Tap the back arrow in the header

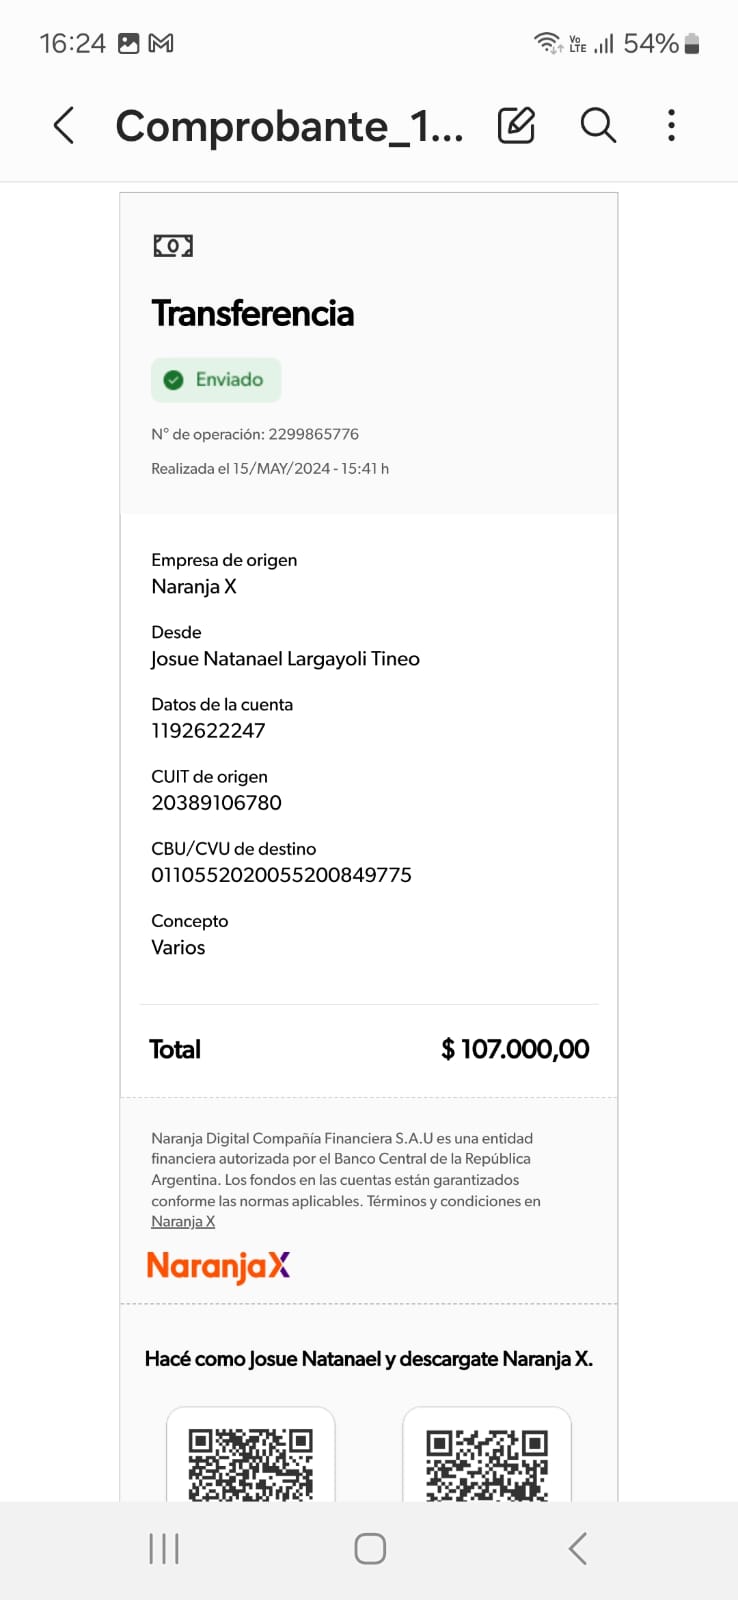click(x=64, y=126)
